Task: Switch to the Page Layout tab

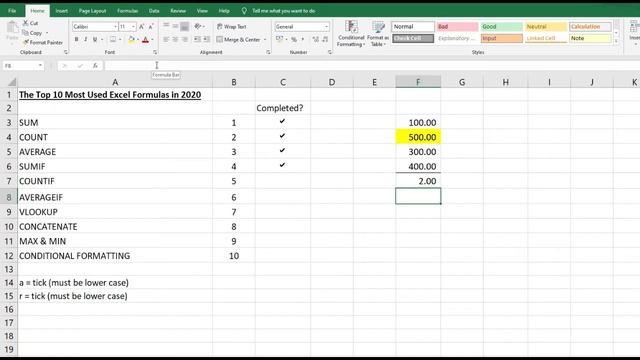Action: (x=92, y=11)
